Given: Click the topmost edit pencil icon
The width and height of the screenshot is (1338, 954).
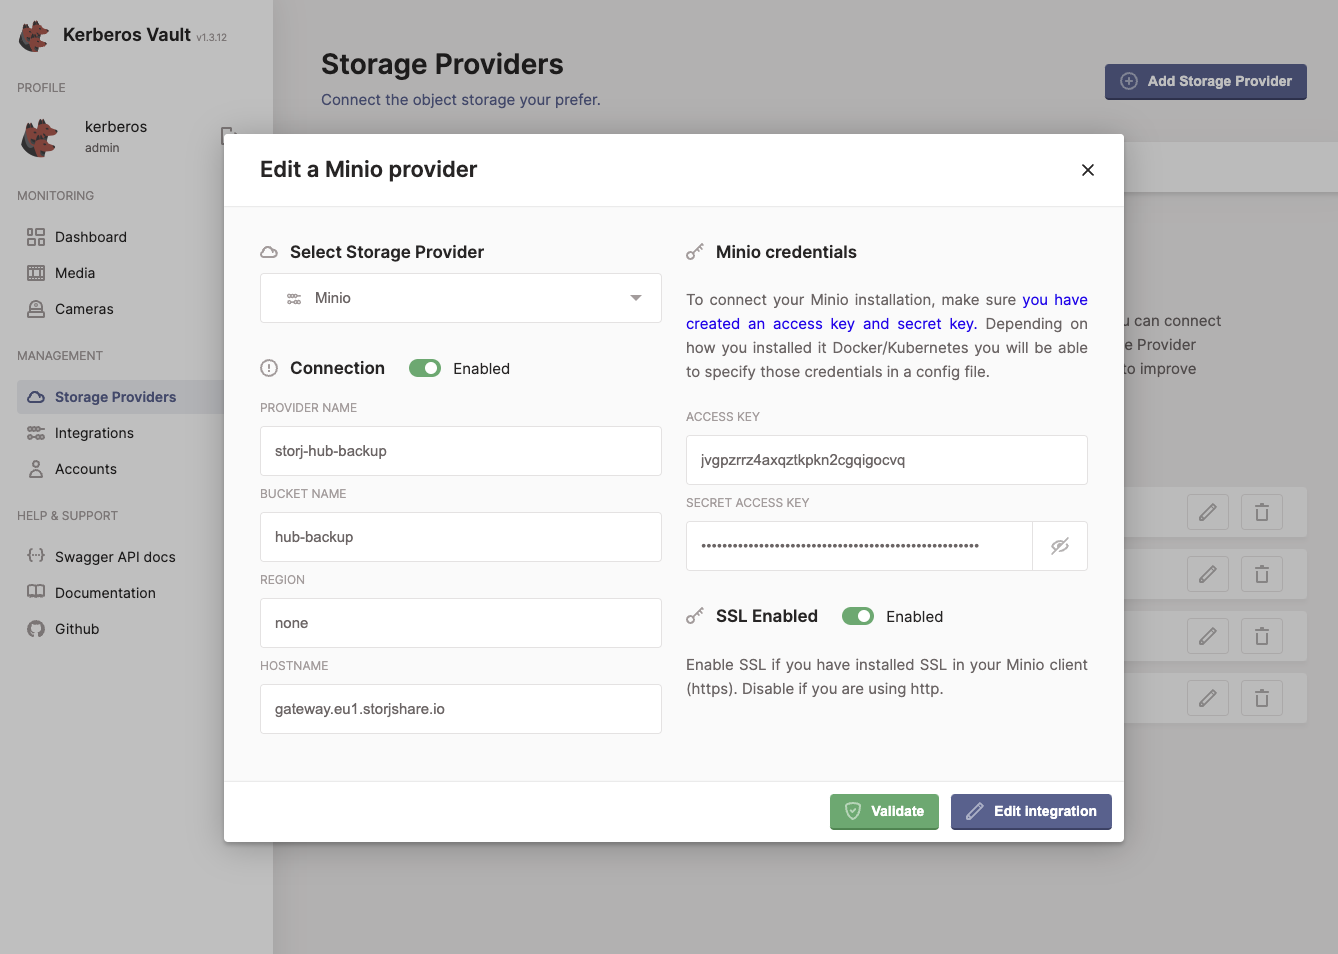Looking at the screenshot, I should [1207, 511].
